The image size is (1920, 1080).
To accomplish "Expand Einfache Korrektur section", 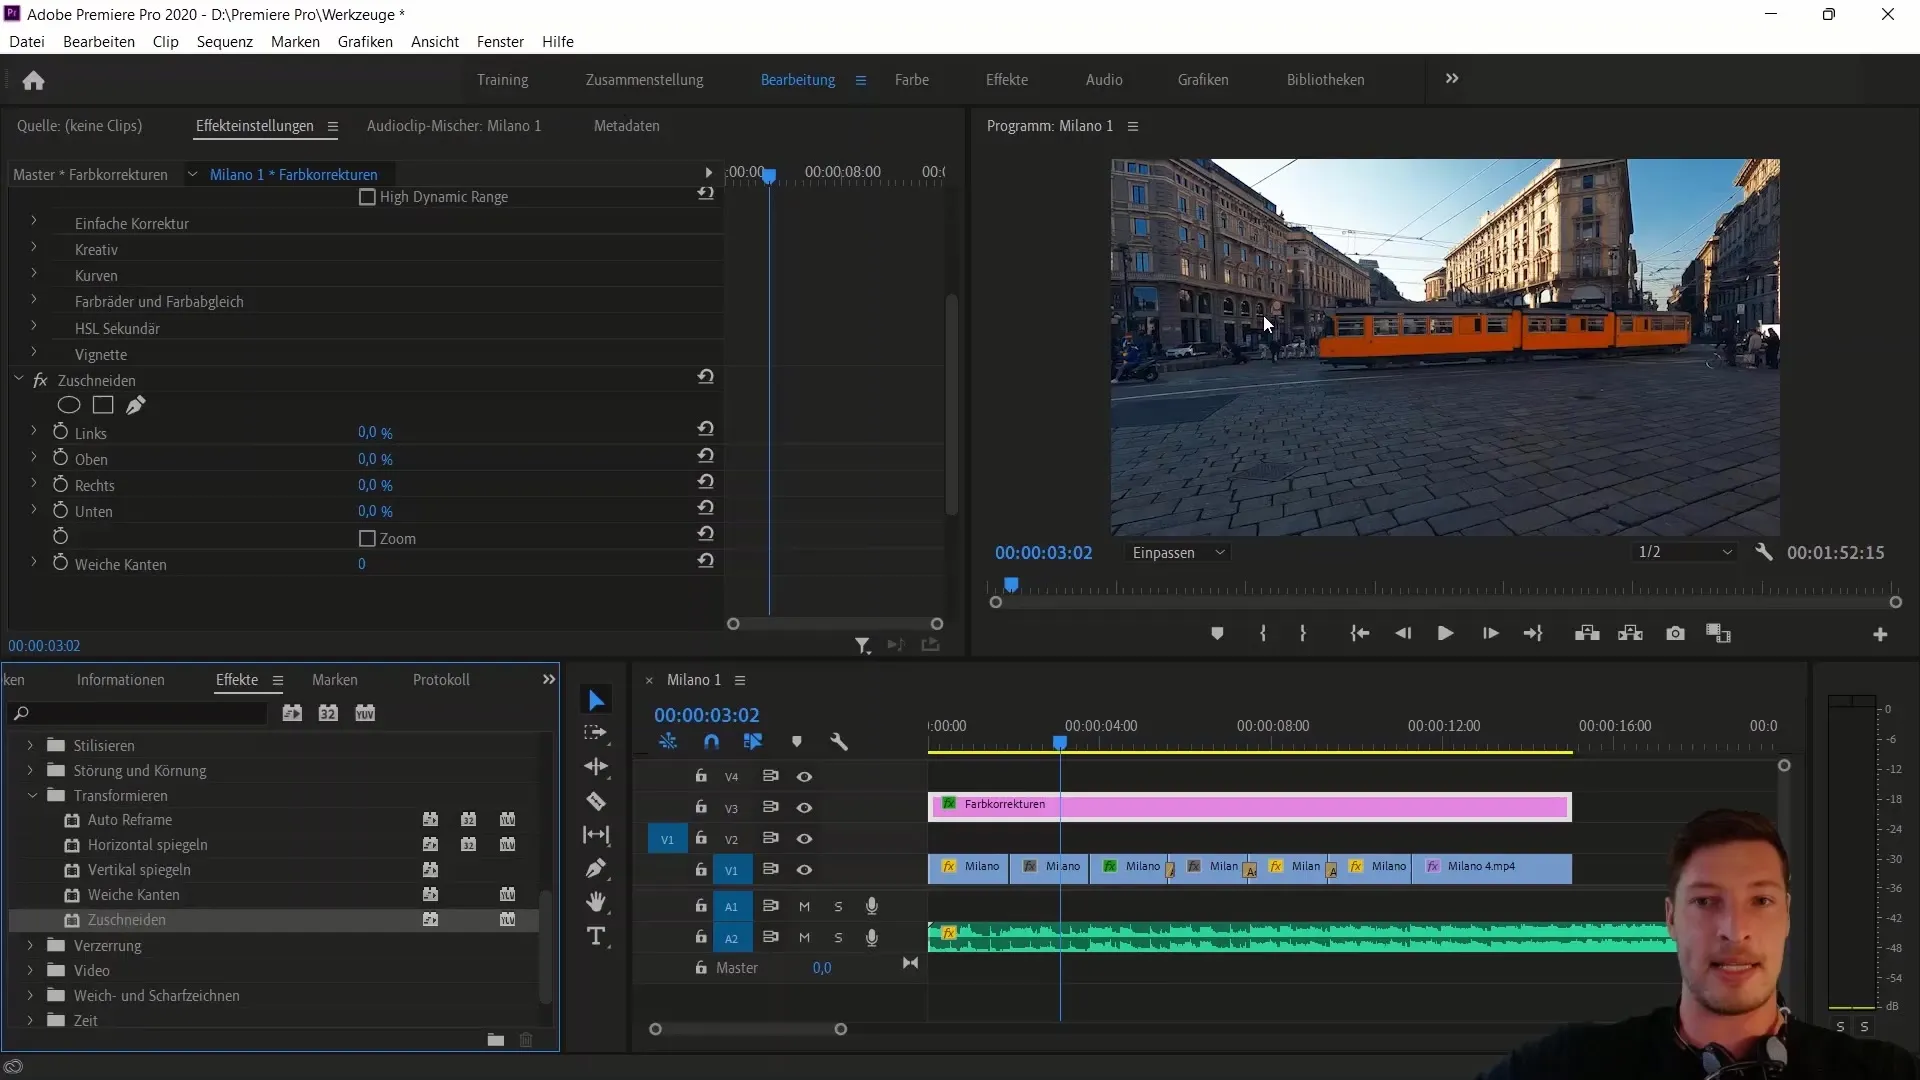I will tap(33, 220).
